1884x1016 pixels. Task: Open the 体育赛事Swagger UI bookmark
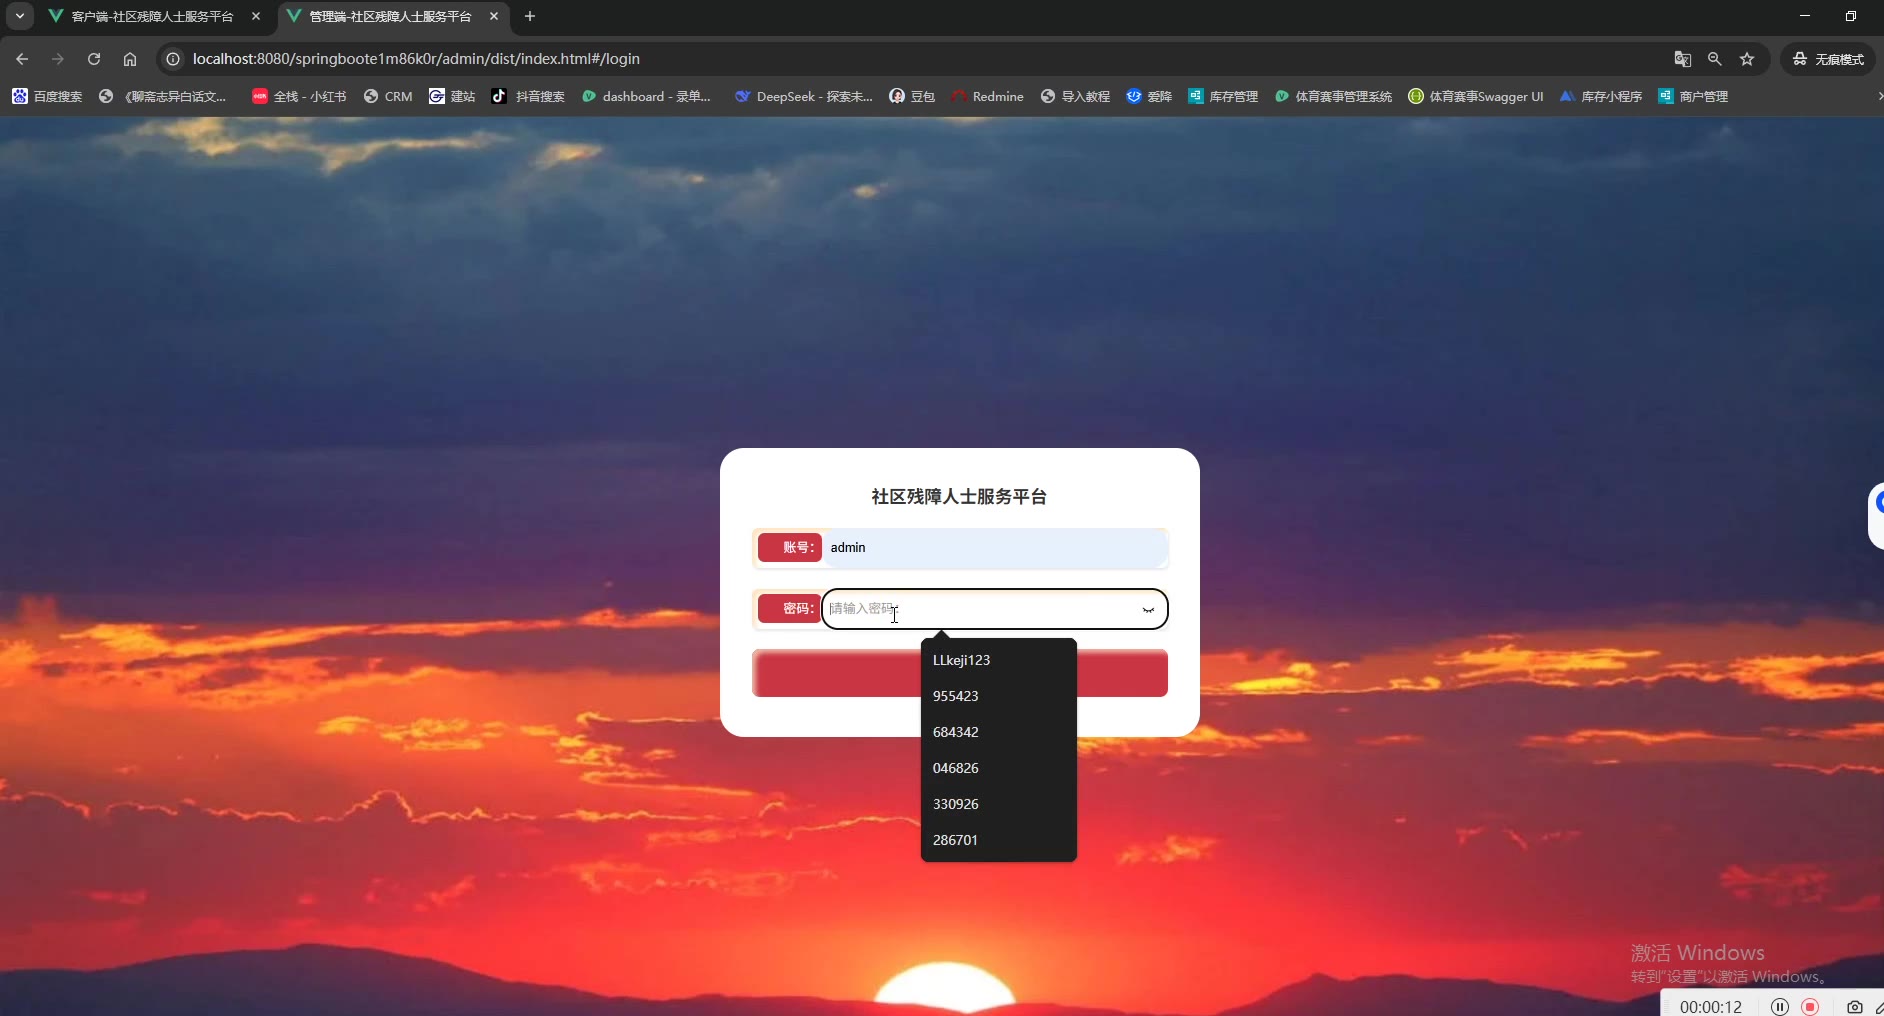(1476, 96)
